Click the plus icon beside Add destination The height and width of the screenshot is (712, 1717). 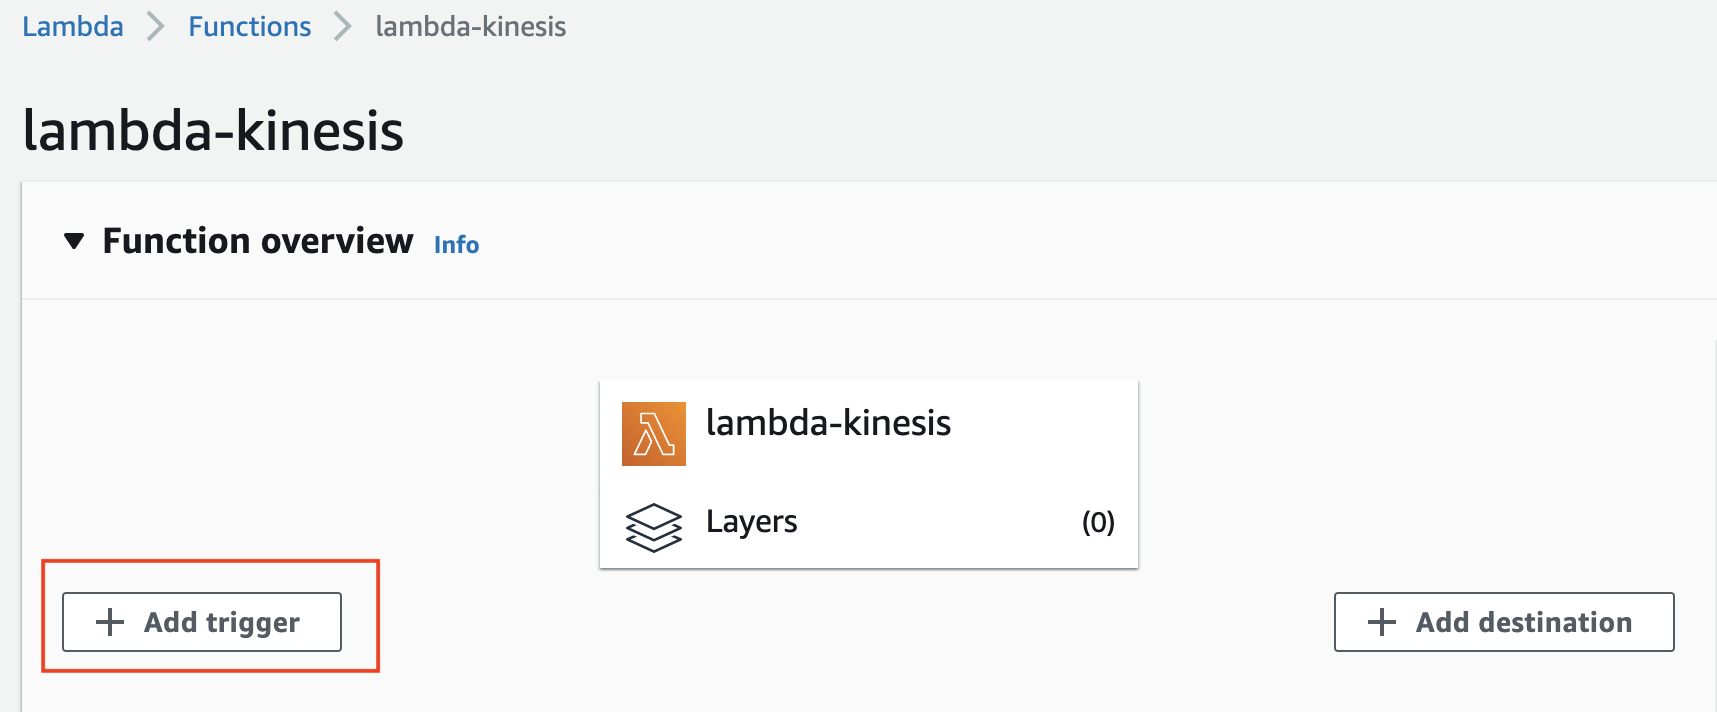1381,622
